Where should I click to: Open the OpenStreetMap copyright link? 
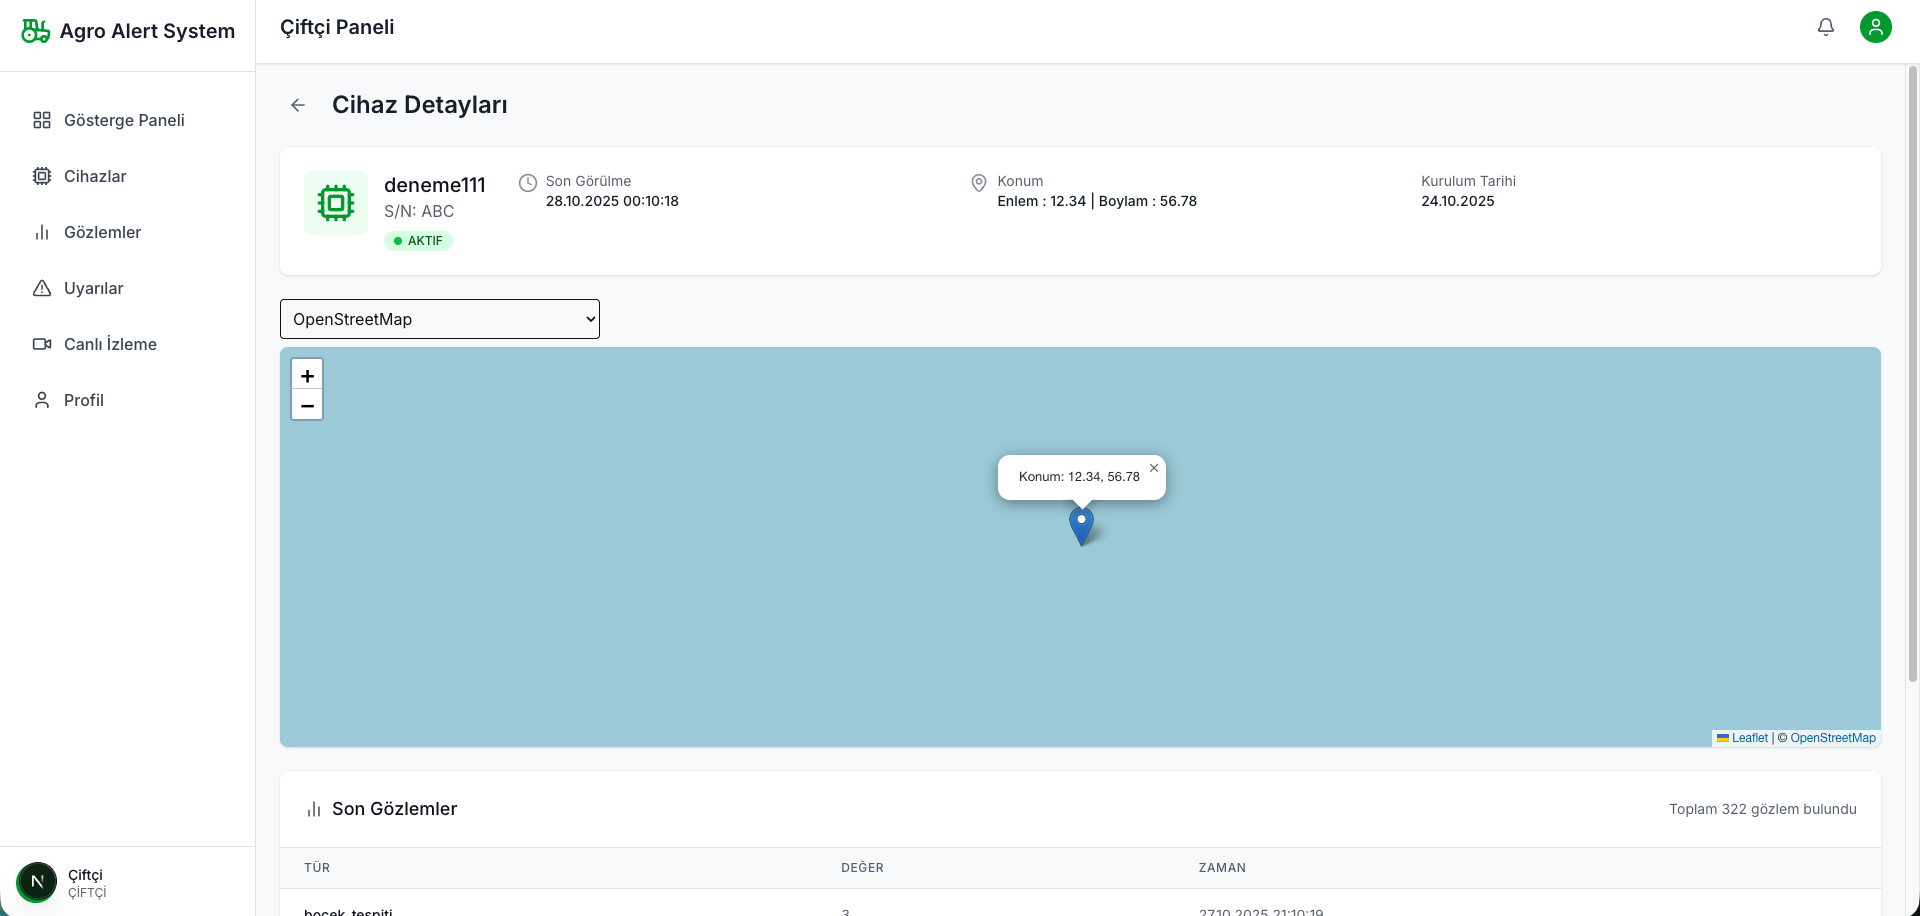point(1833,738)
